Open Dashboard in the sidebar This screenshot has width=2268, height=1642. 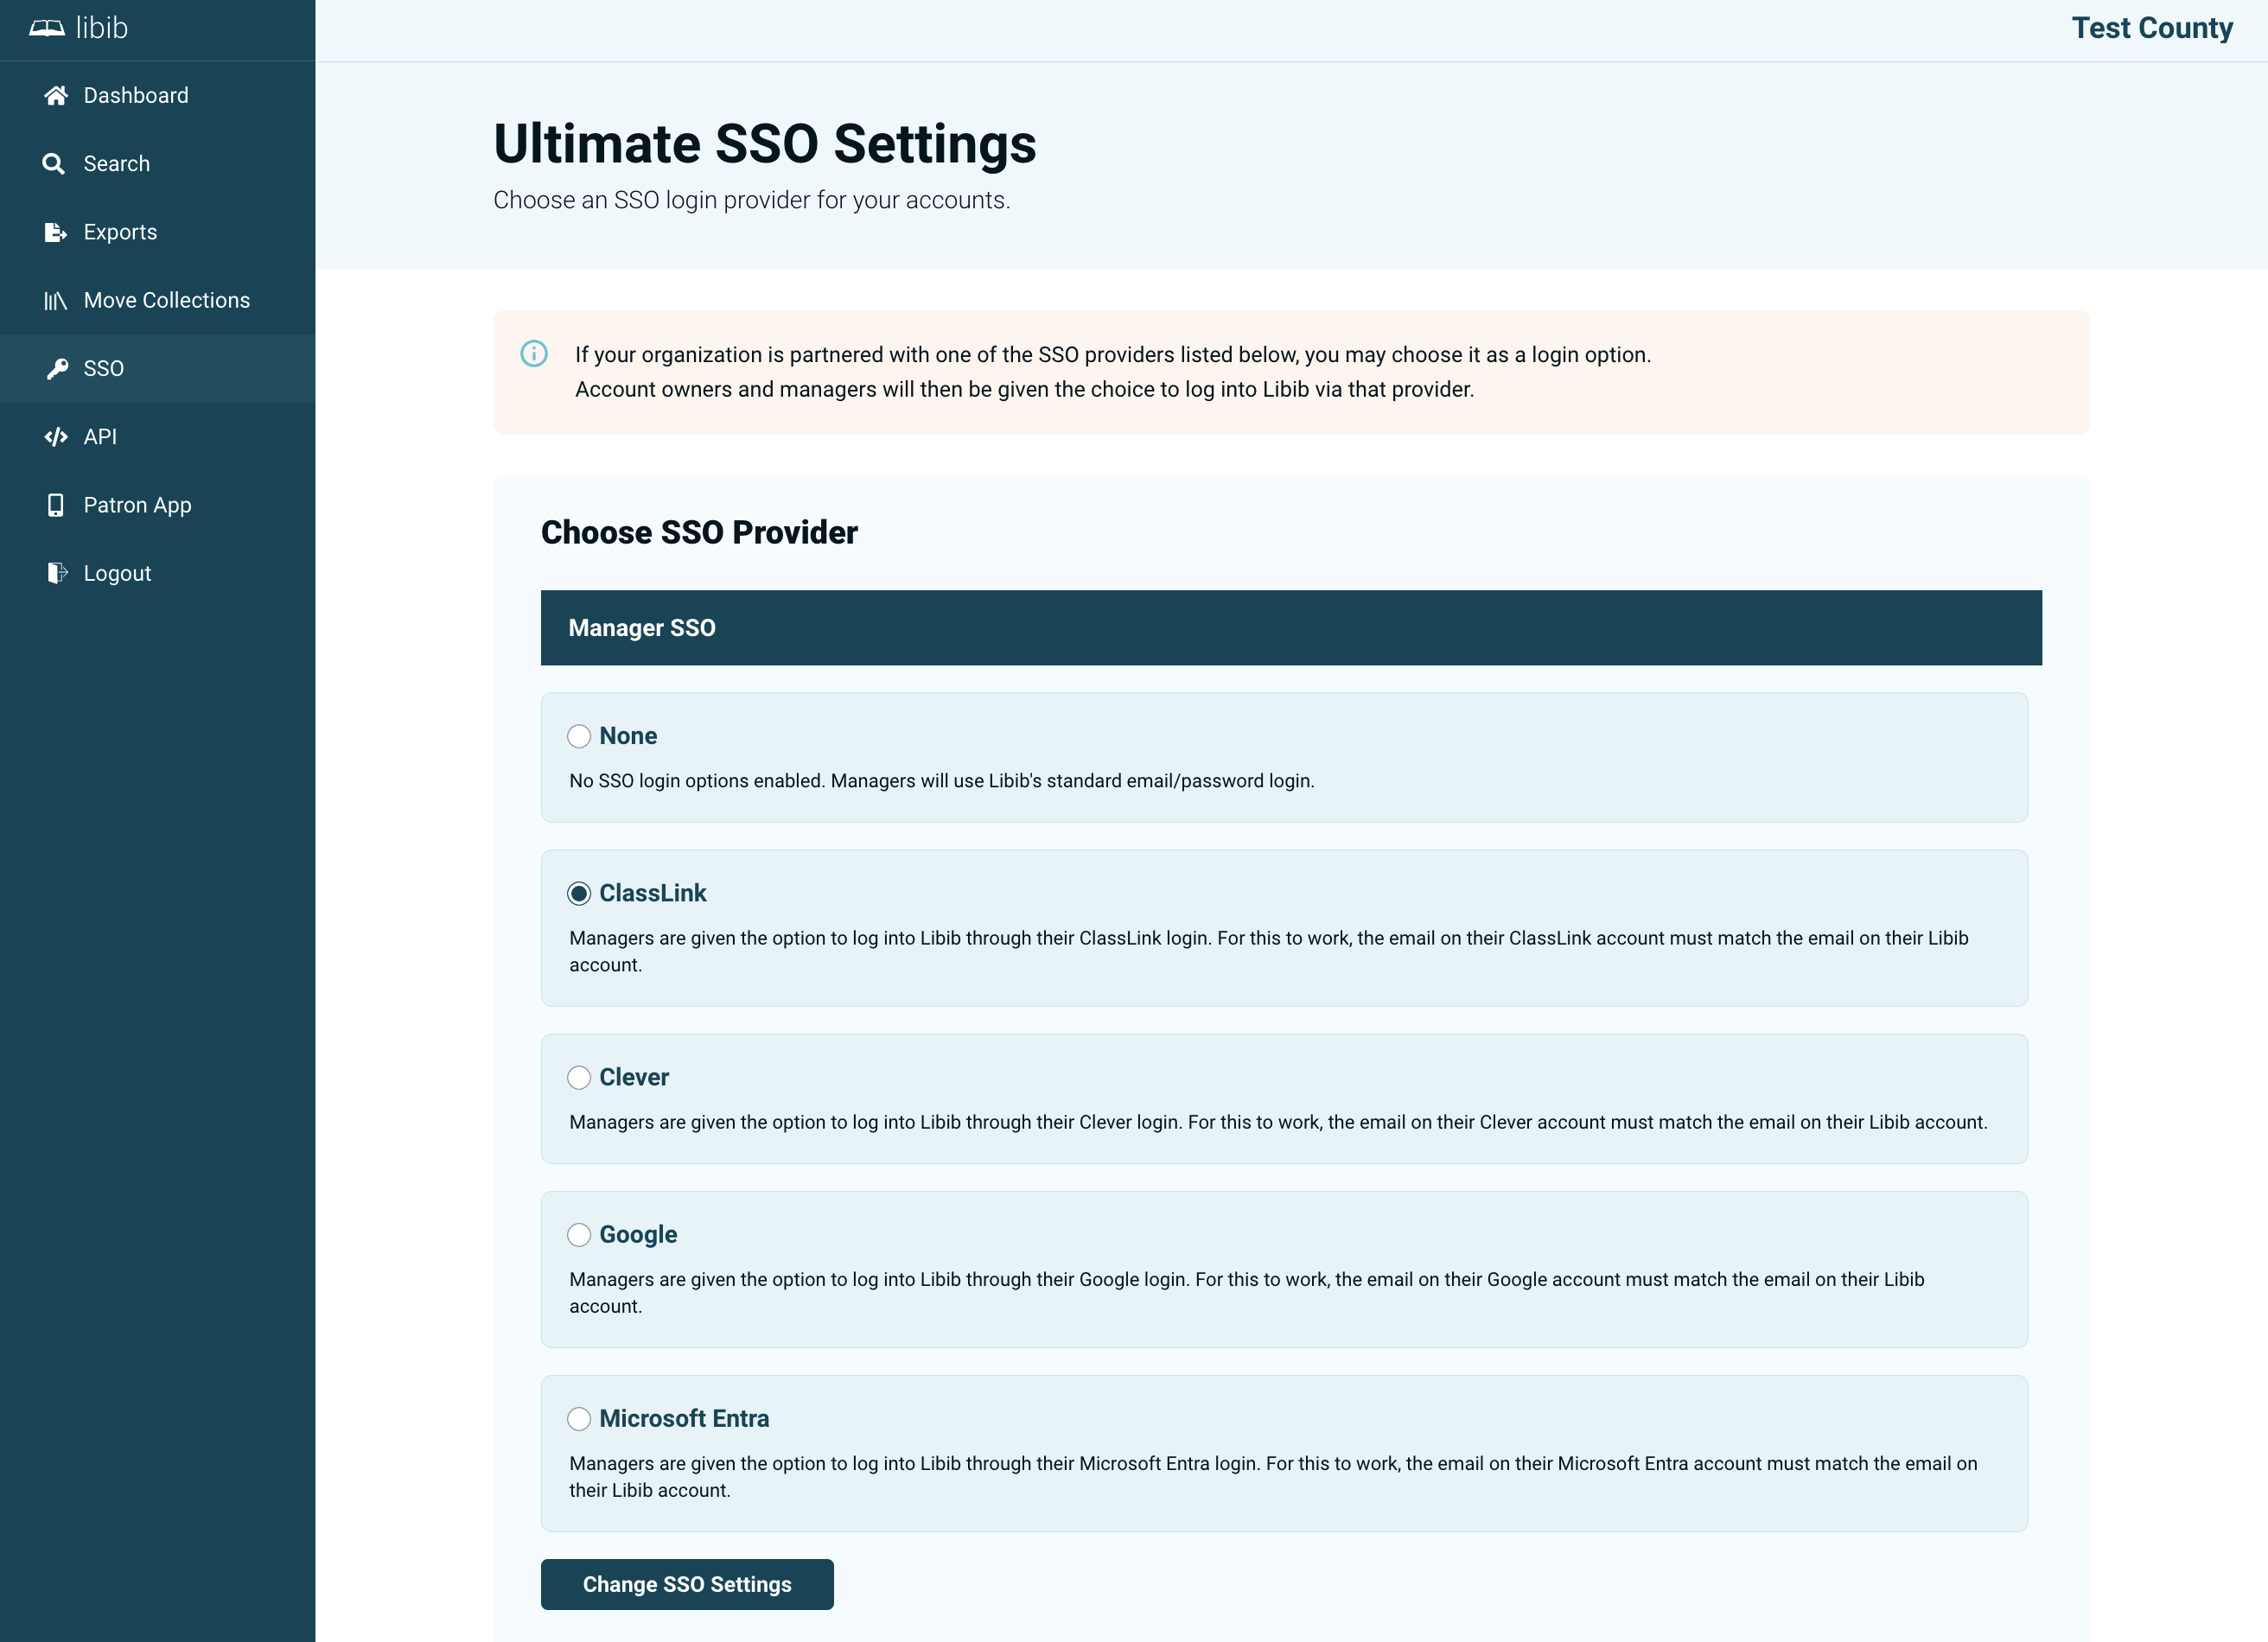(157, 95)
